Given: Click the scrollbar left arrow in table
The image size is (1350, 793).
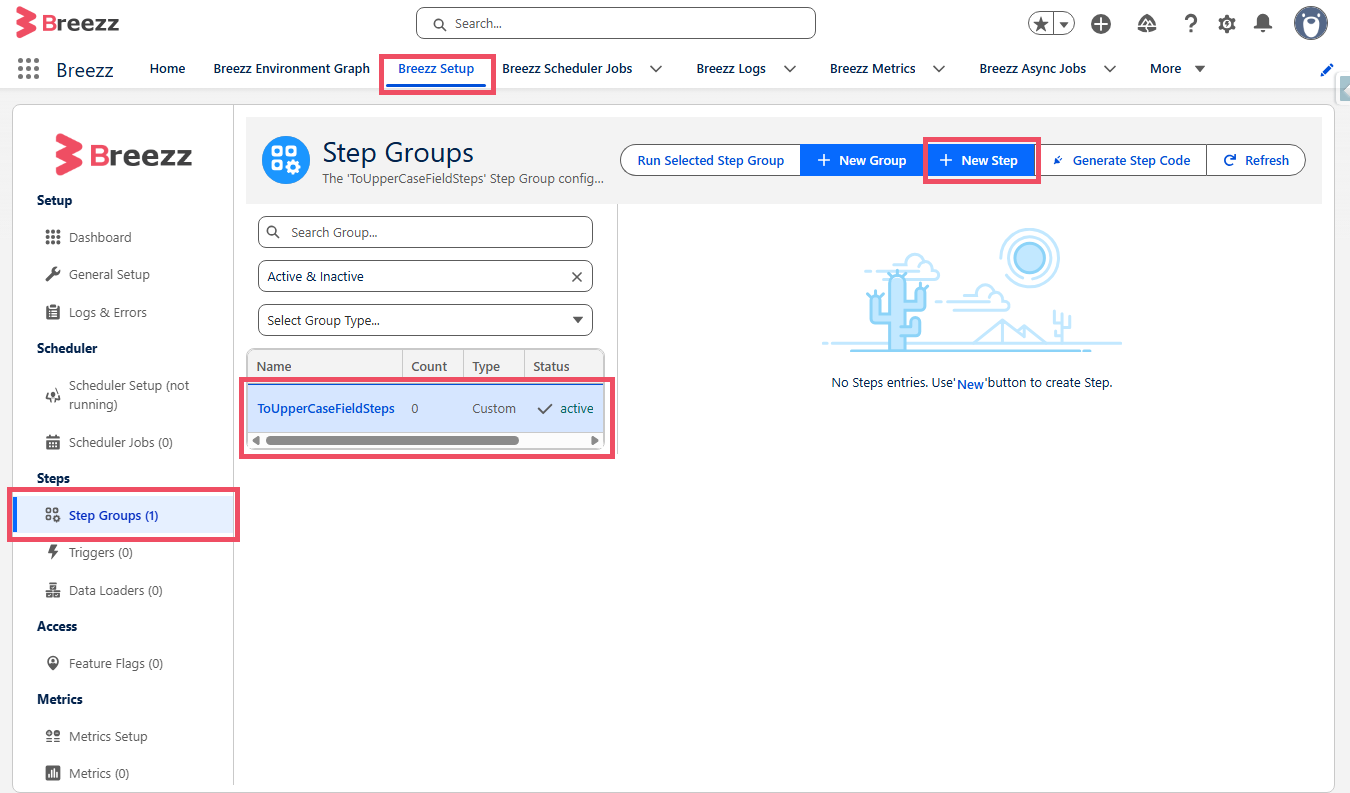Looking at the screenshot, I should pyautogui.click(x=256, y=440).
